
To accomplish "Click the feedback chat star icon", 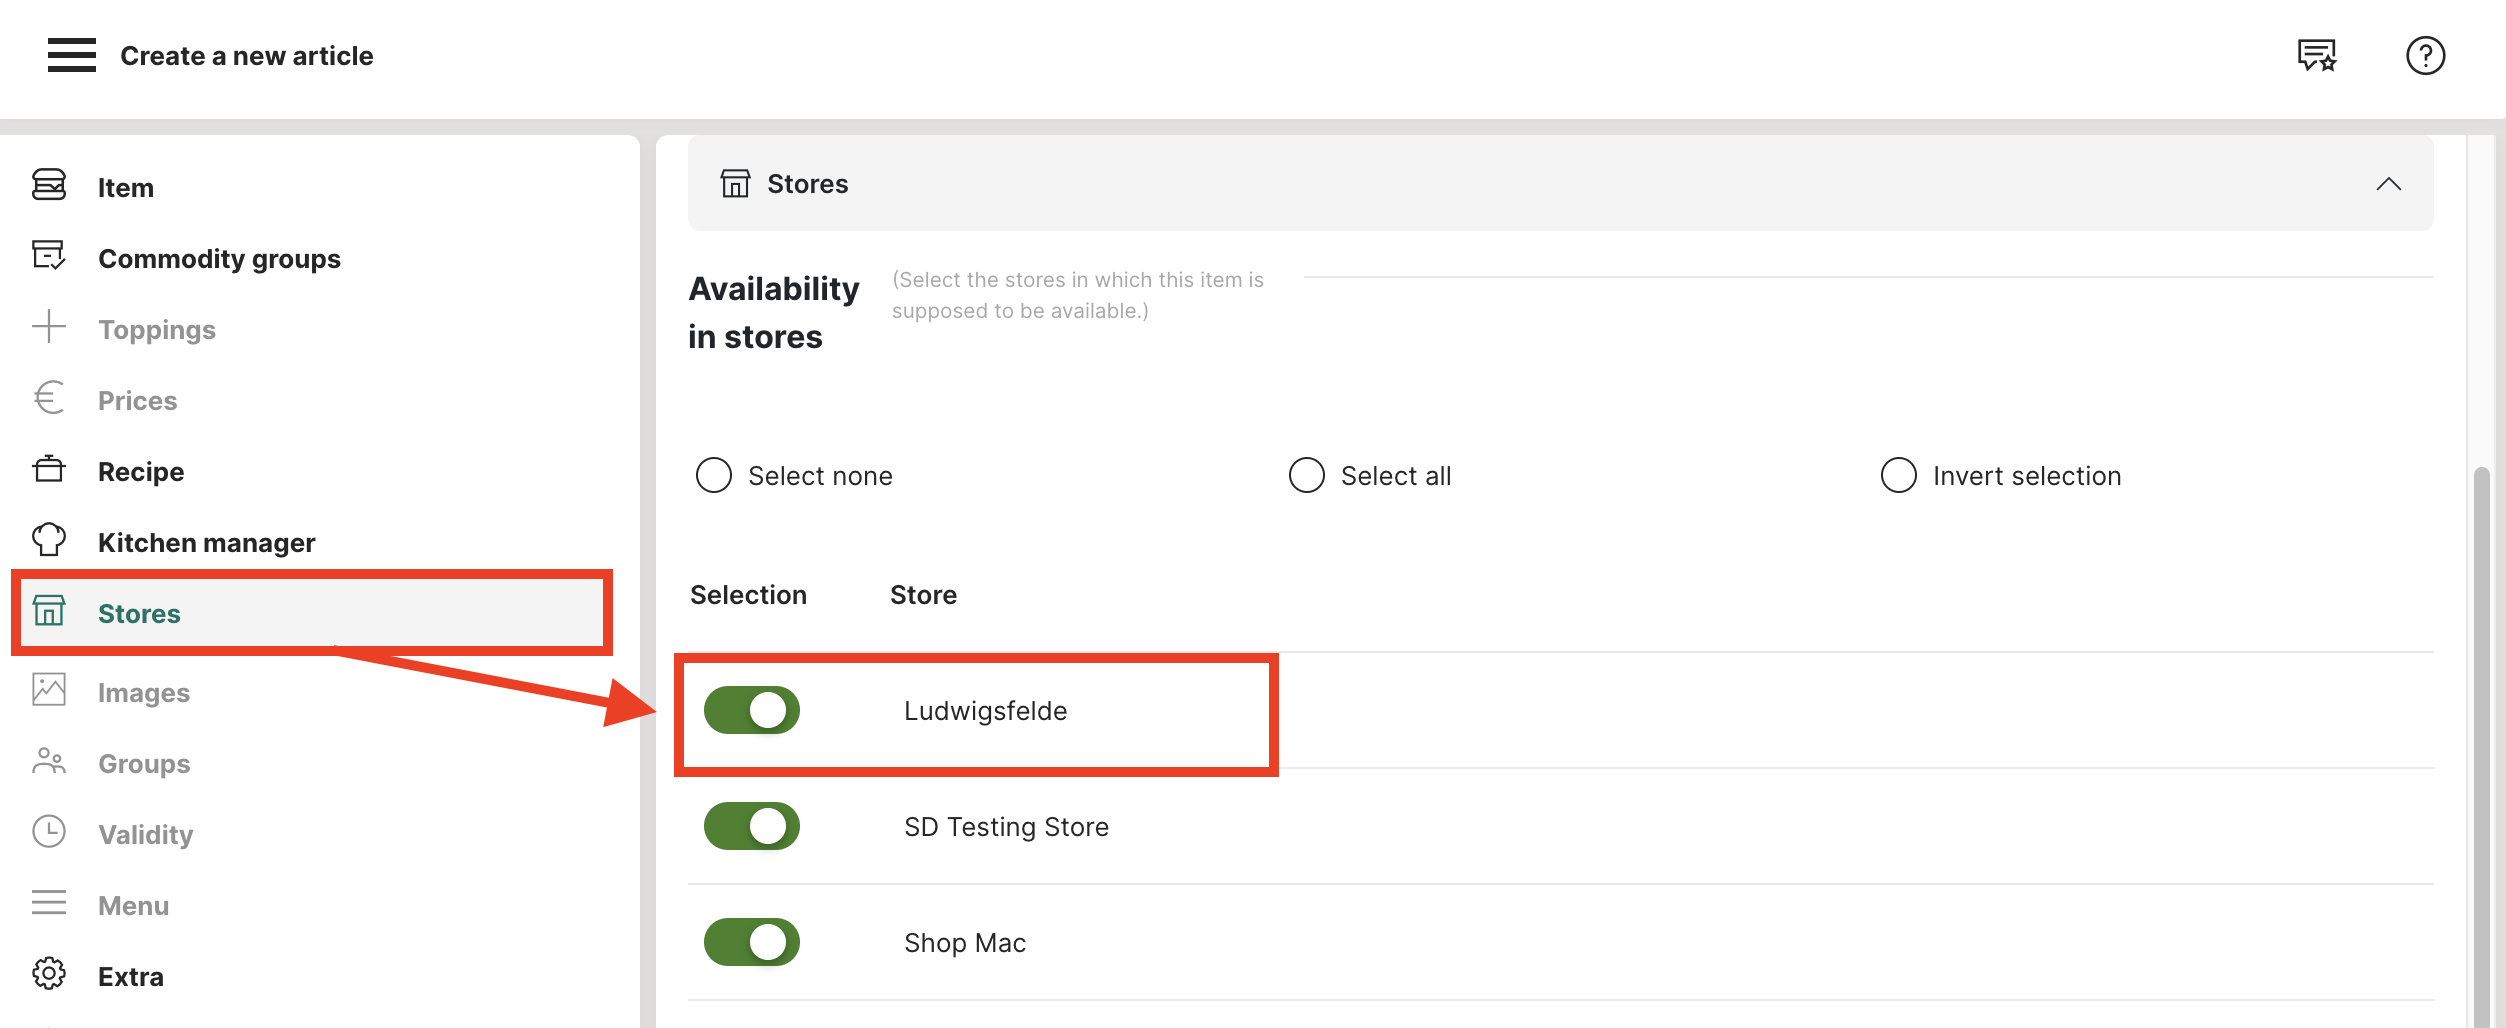I will [x=2316, y=55].
